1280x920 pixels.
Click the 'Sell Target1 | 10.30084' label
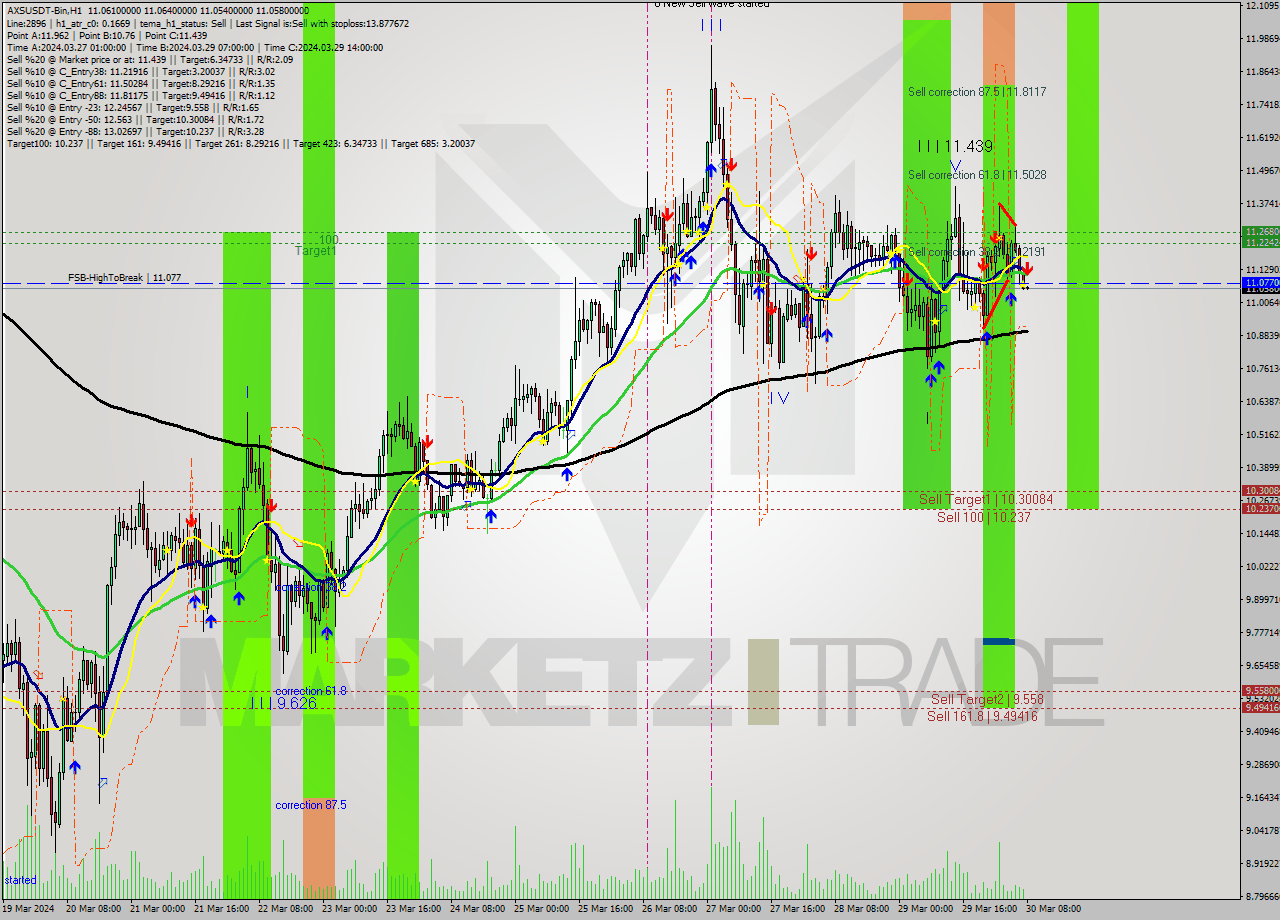tap(986, 499)
